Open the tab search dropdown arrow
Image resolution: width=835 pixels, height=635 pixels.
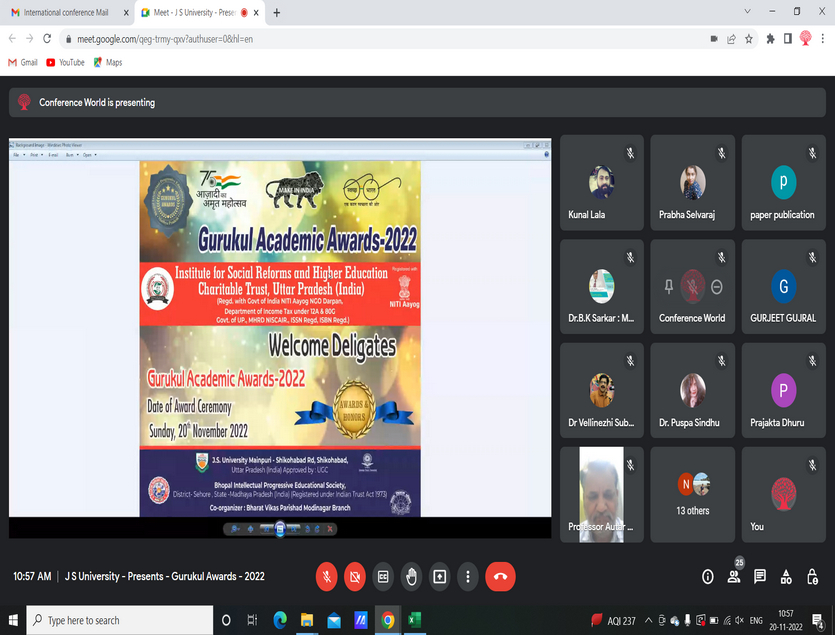pos(747,11)
